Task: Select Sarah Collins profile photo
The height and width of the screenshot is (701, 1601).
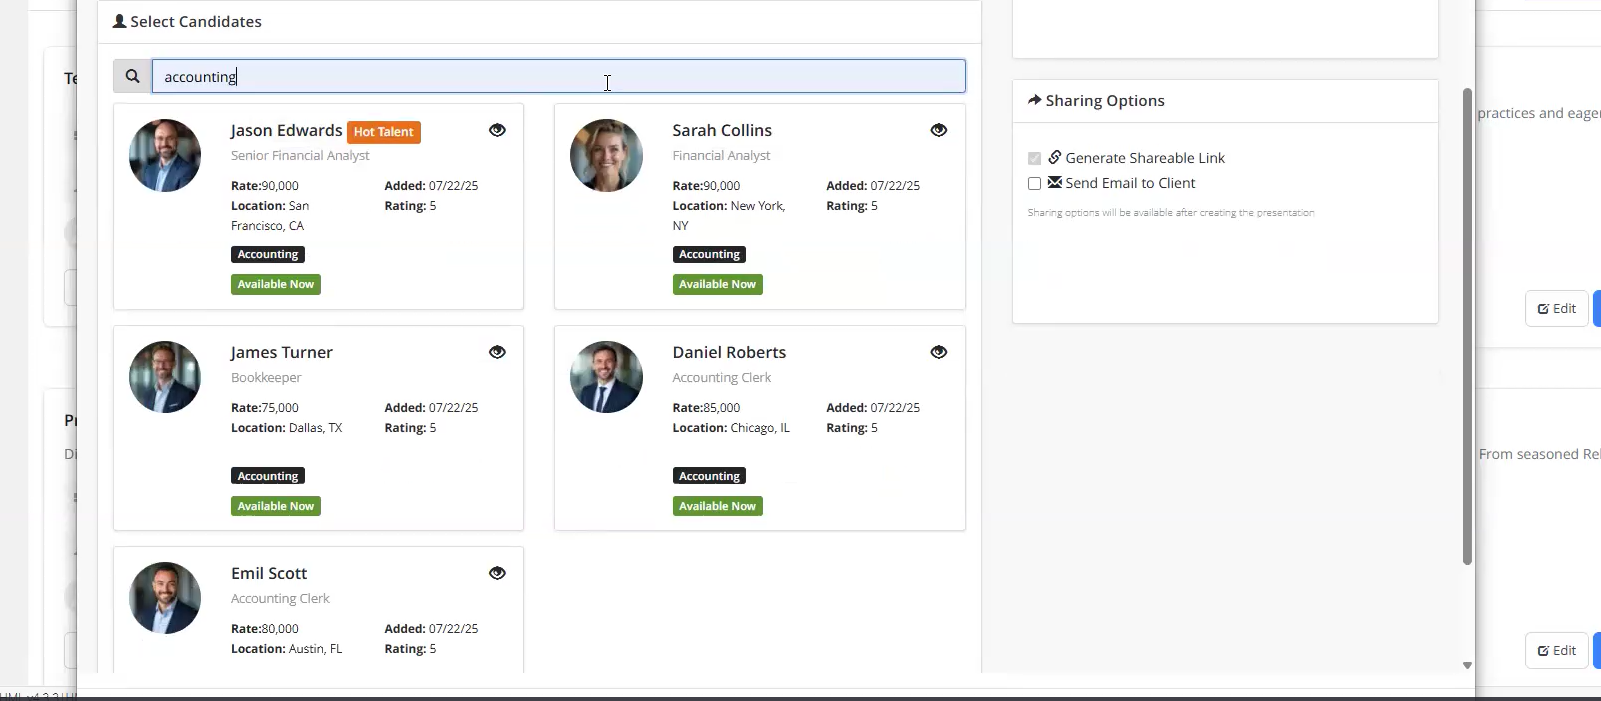Action: coord(606,156)
